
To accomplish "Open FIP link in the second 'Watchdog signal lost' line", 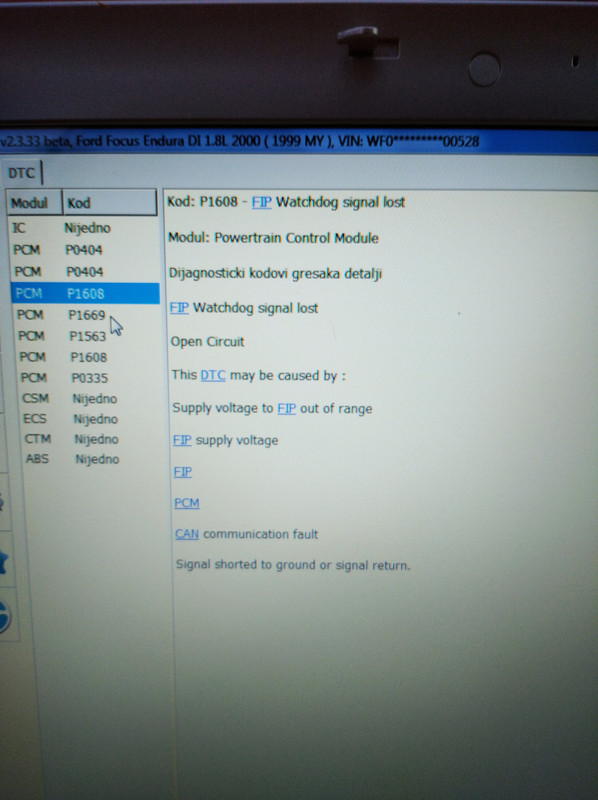I will click(x=179, y=308).
